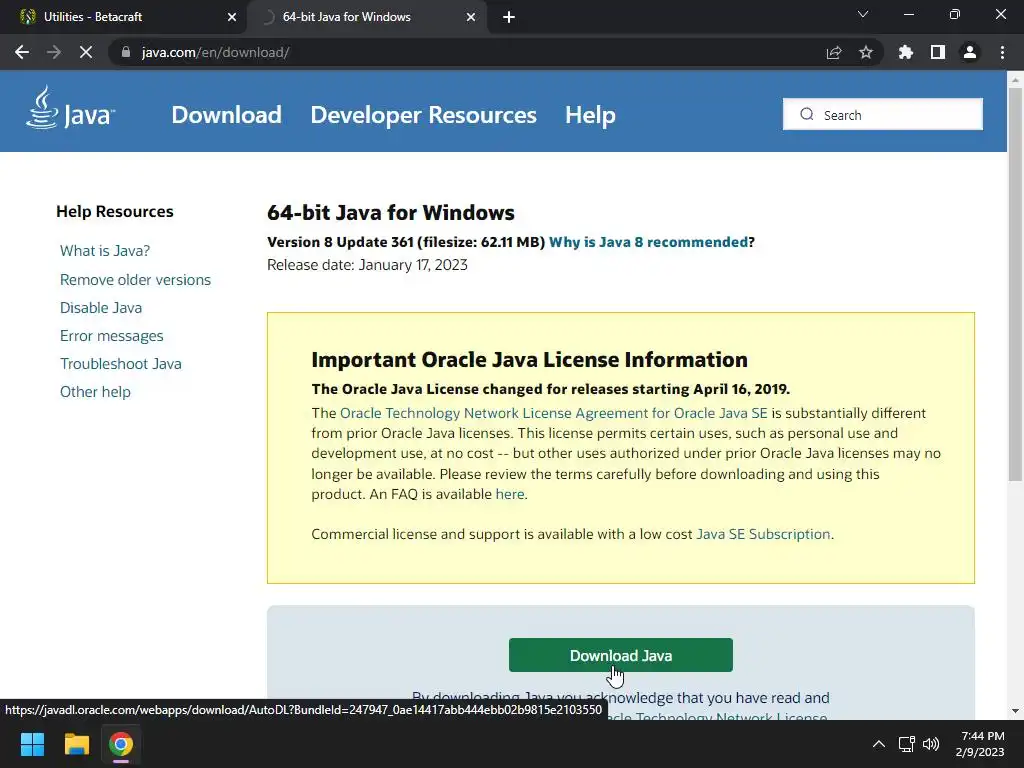Open Chrome profile menu

pos(970,52)
